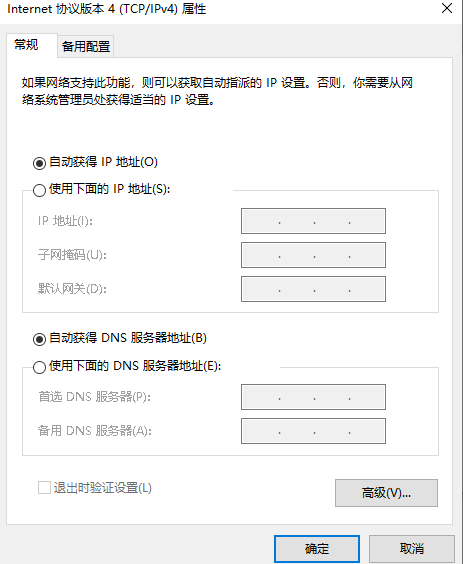This screenshot has width=463, height=564.
Task: Toggle 退出时验证设置 checkbox
Action: click(x=44, y=488)
